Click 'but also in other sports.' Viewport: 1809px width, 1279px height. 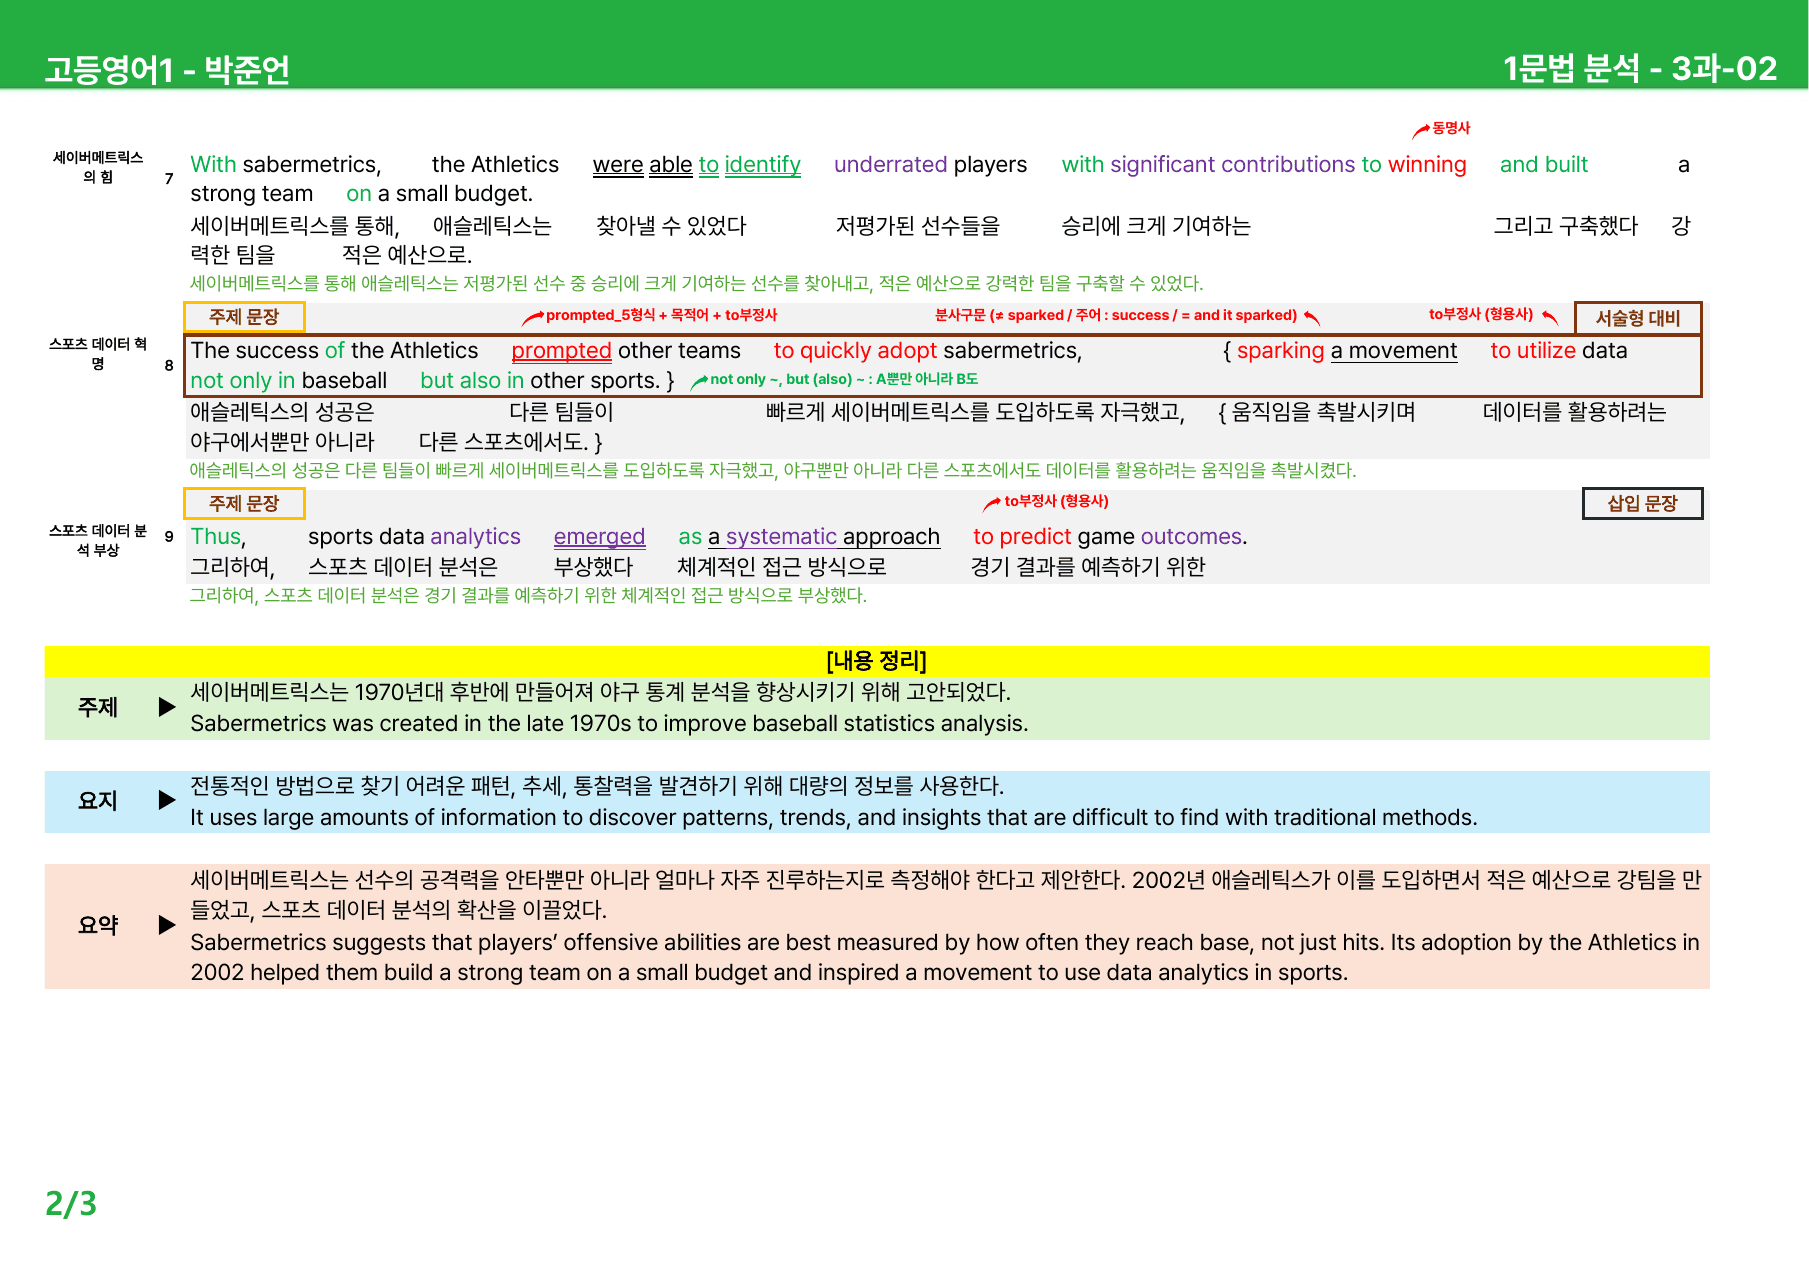pos(540,380)
